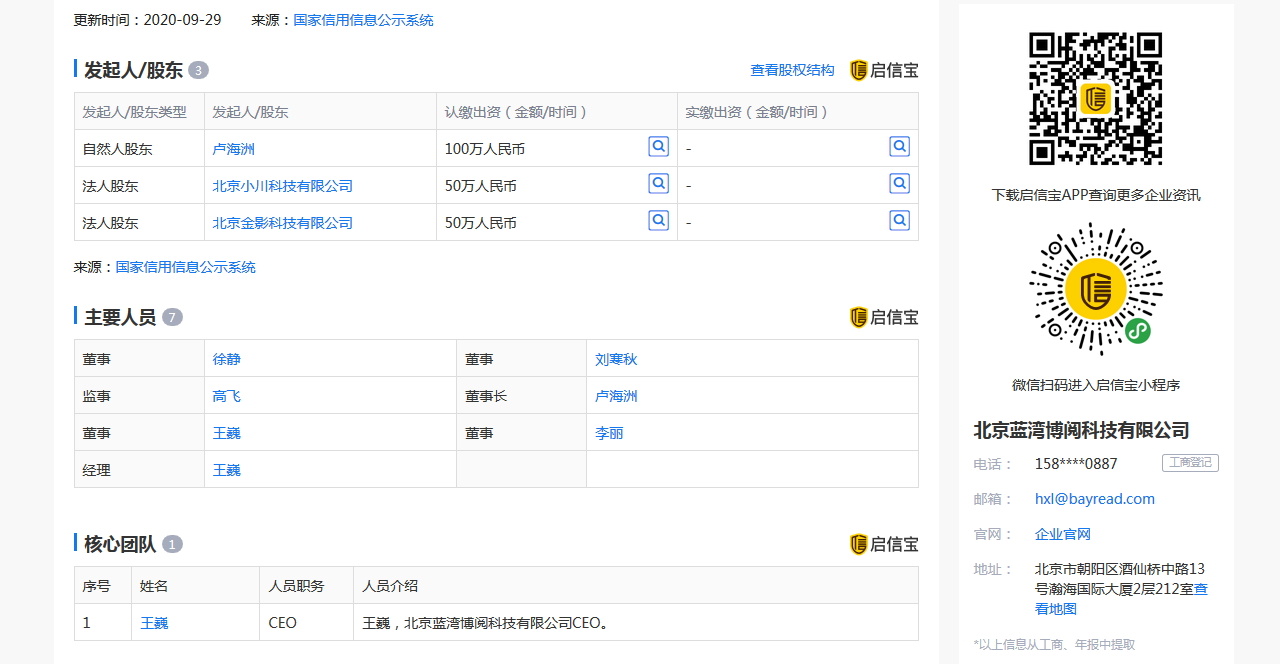Click 启信宝 logo in 主要人员 section header
The height and width of the screenshot is (664, 1280).
pos(884,317)
